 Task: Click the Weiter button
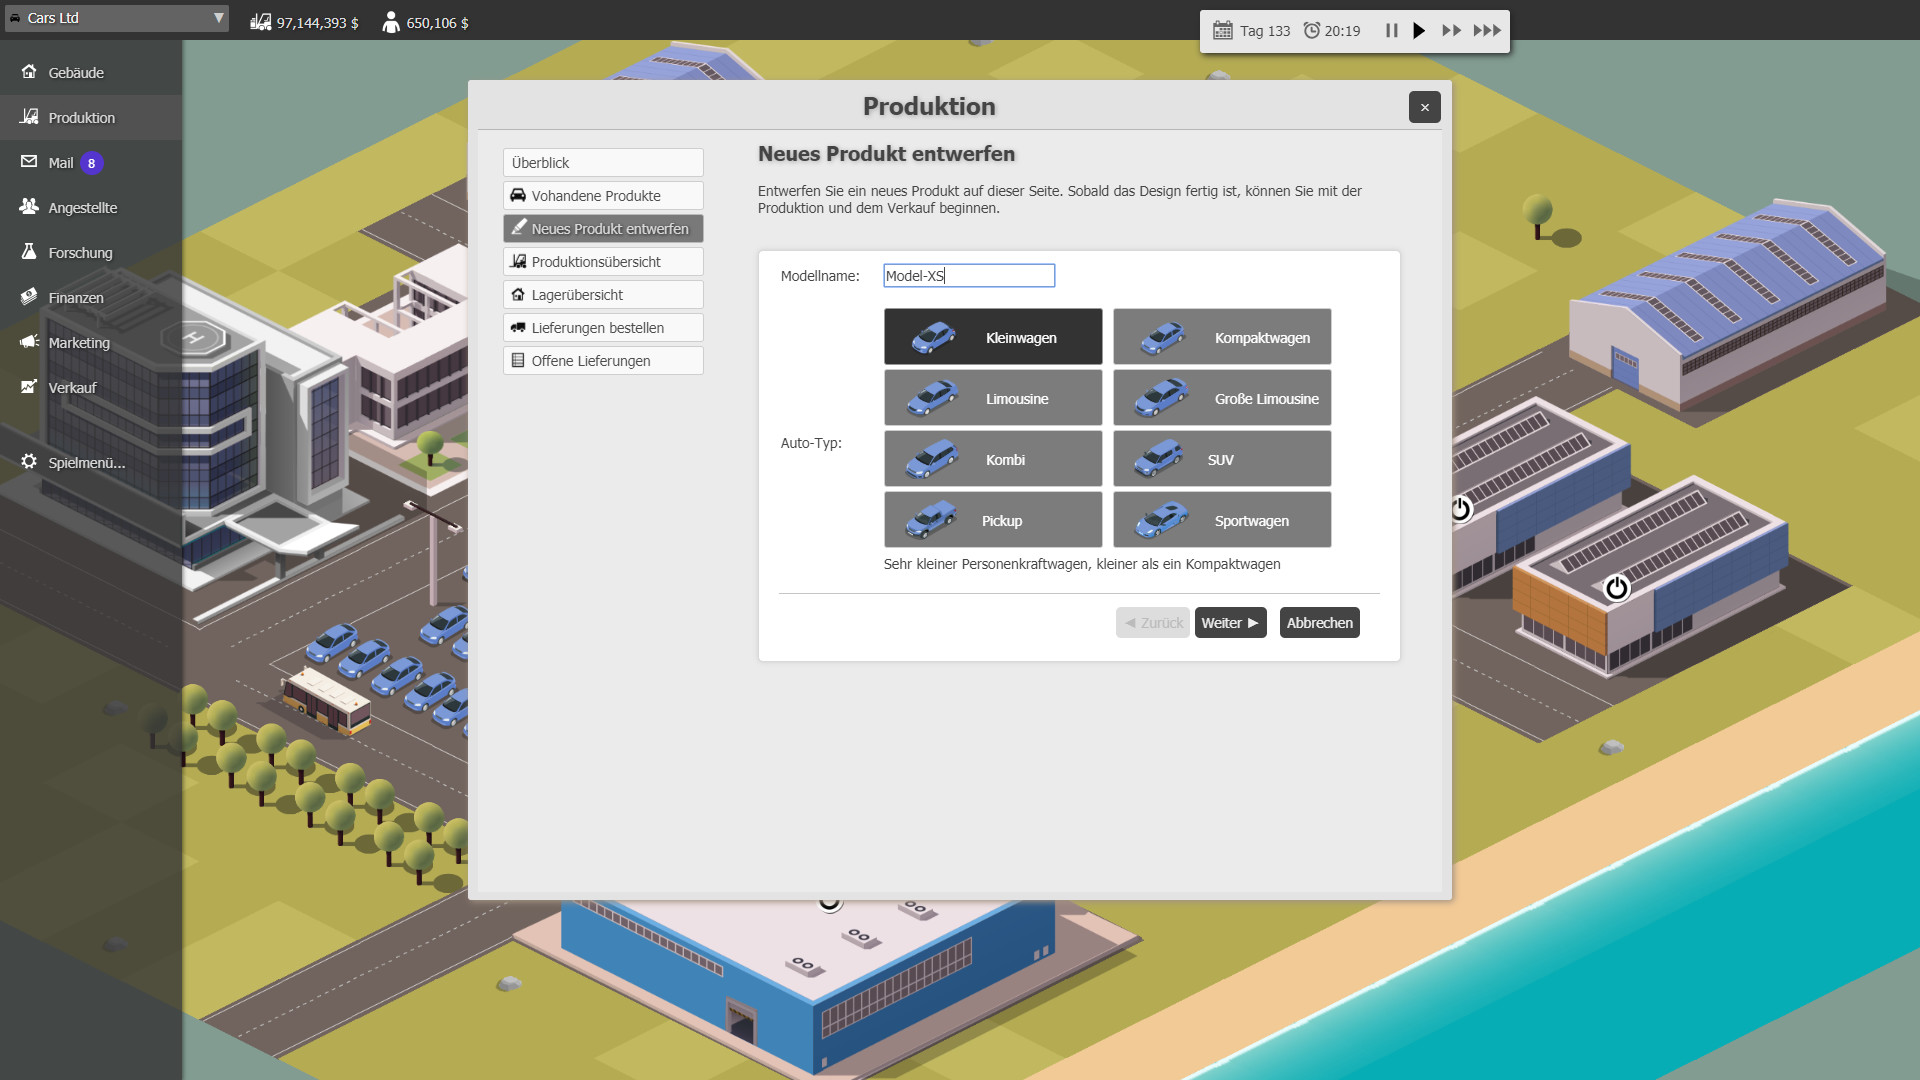[x=1229, y=623]
